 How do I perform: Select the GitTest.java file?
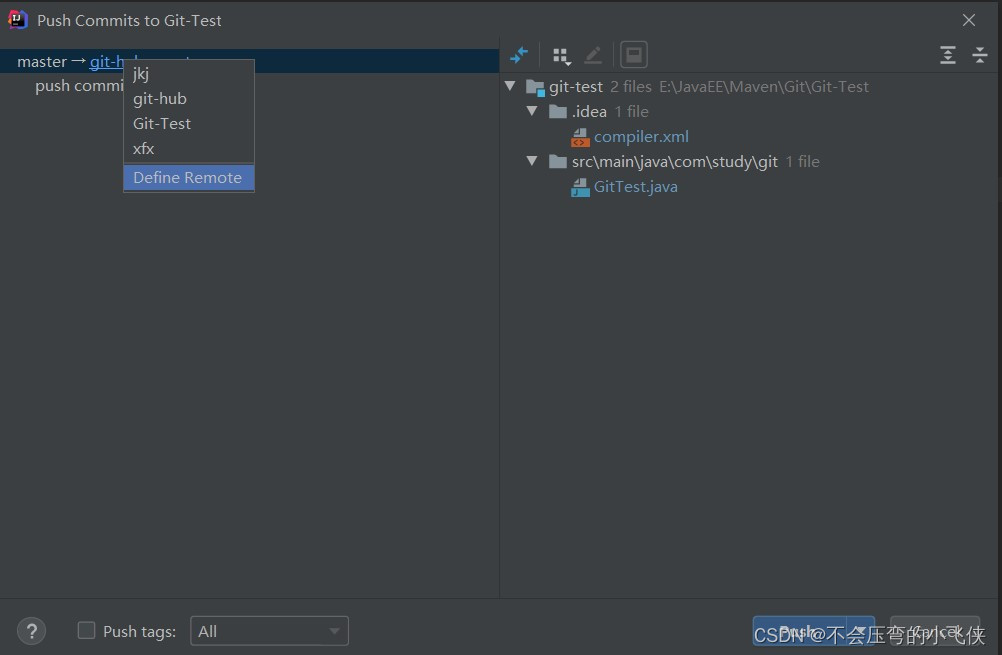[635, 187]
